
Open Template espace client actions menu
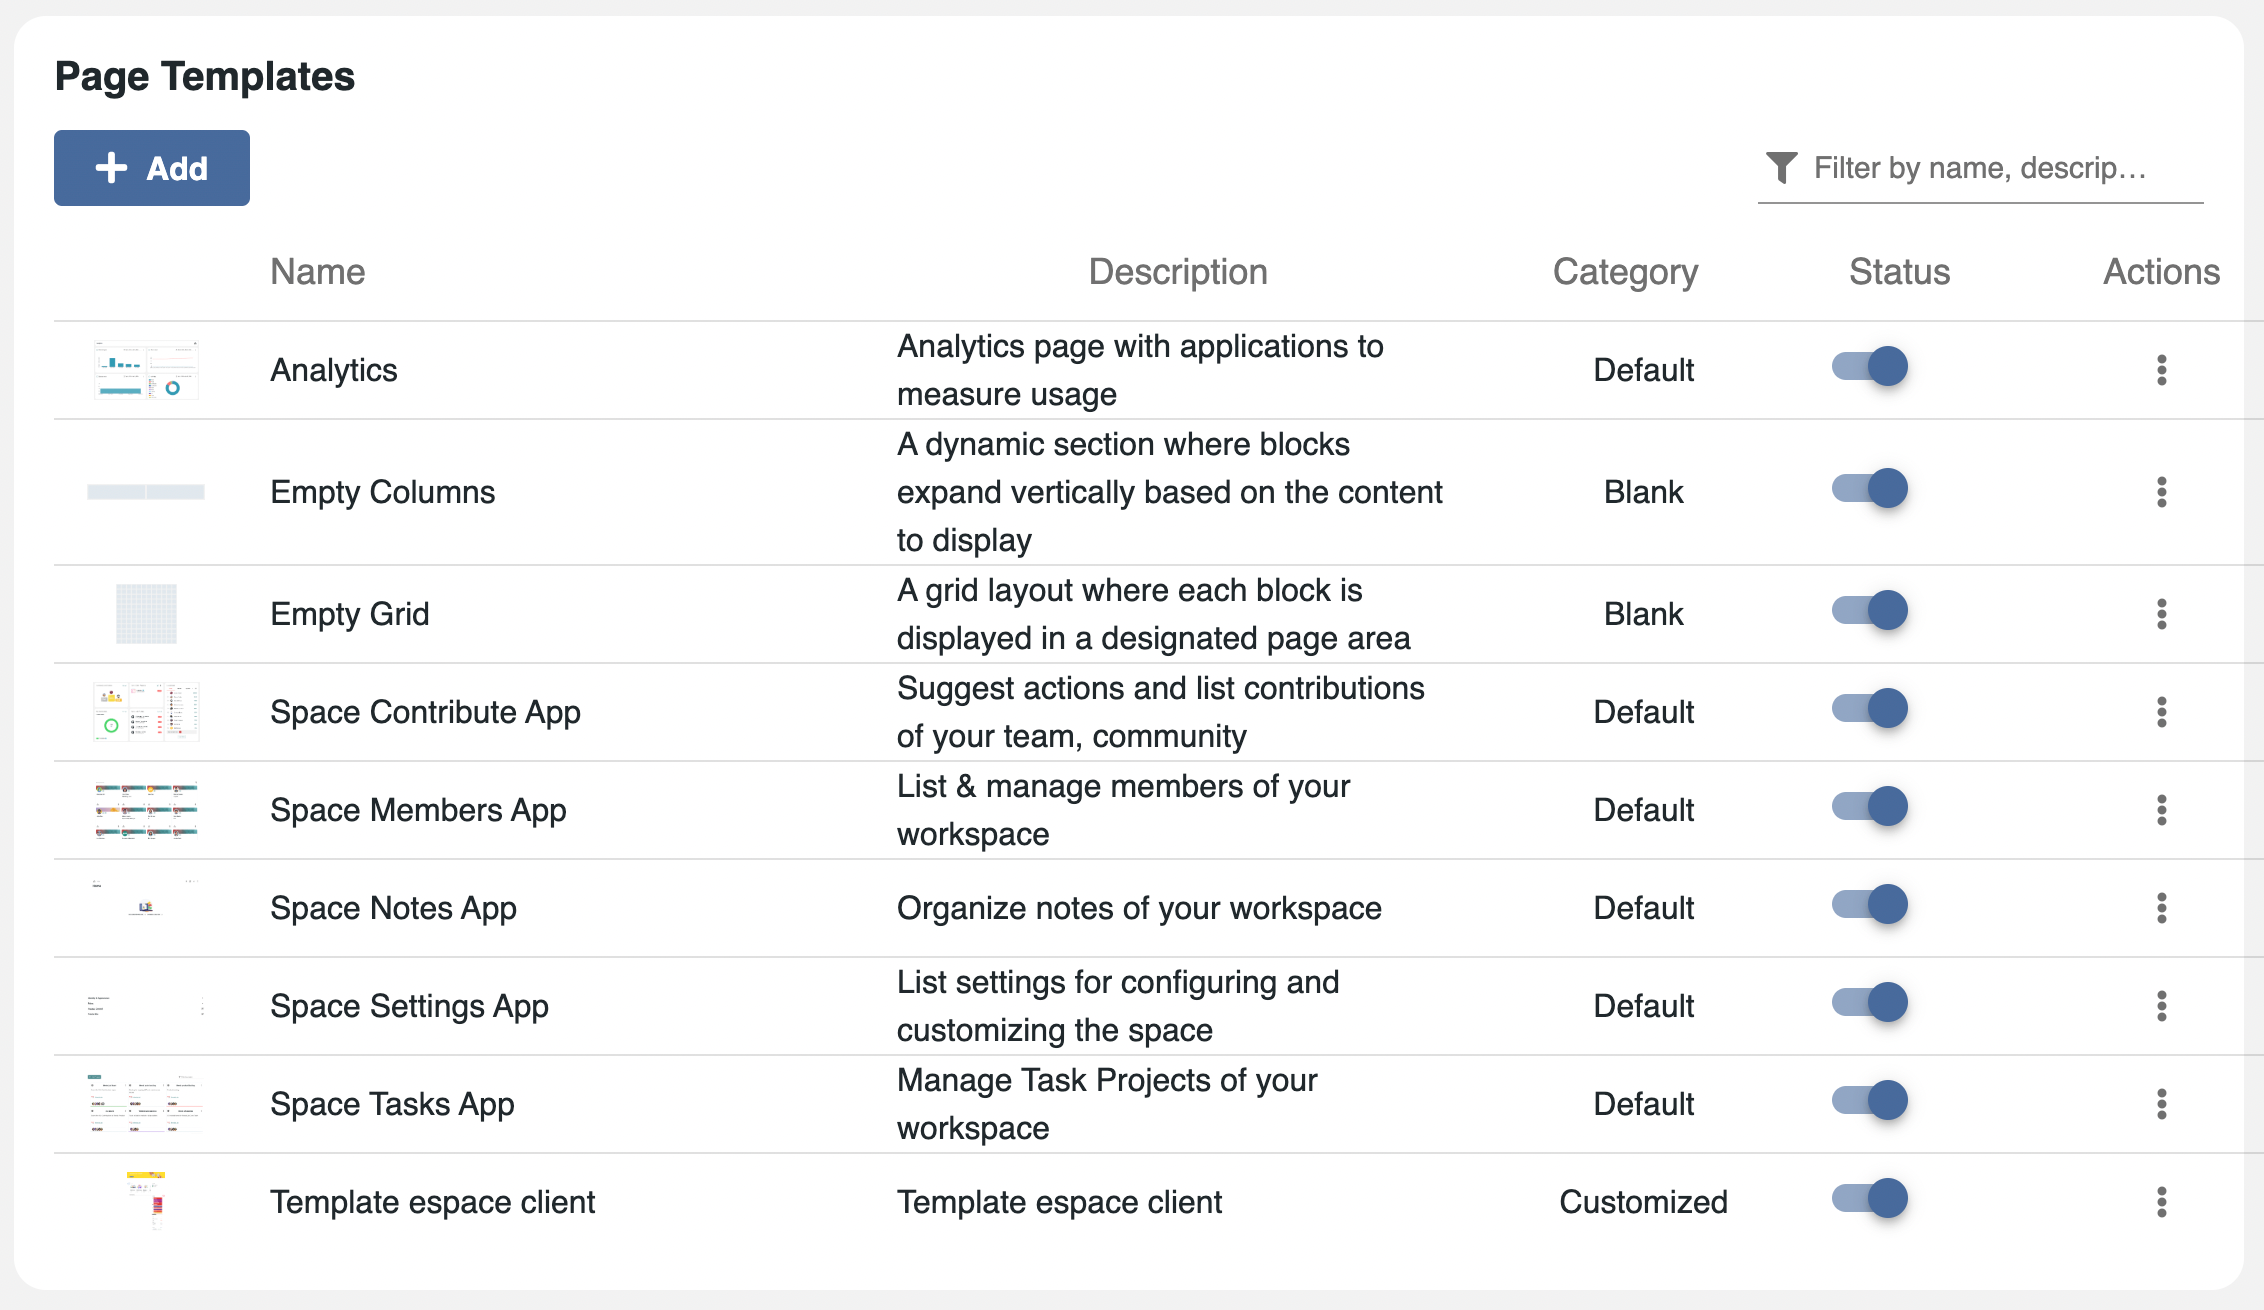click(2161, 1202)
